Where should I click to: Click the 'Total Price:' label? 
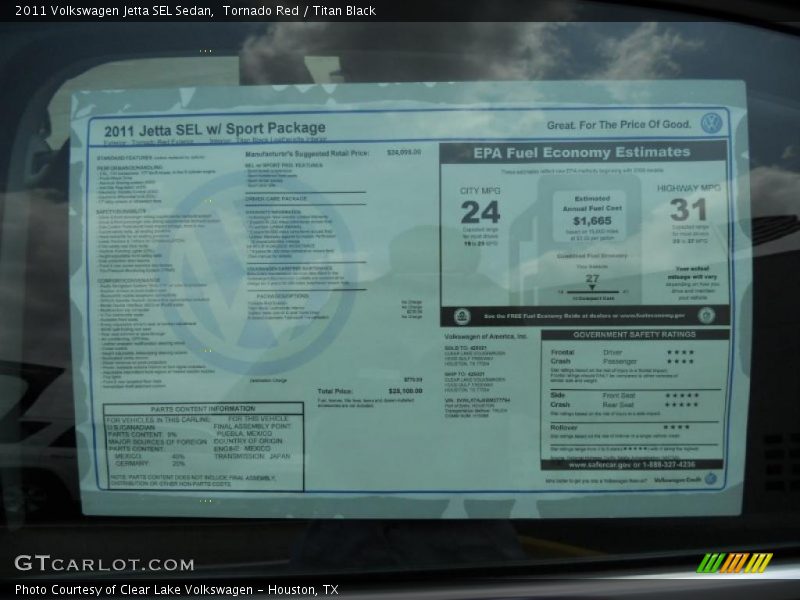[x=335, y=391]
